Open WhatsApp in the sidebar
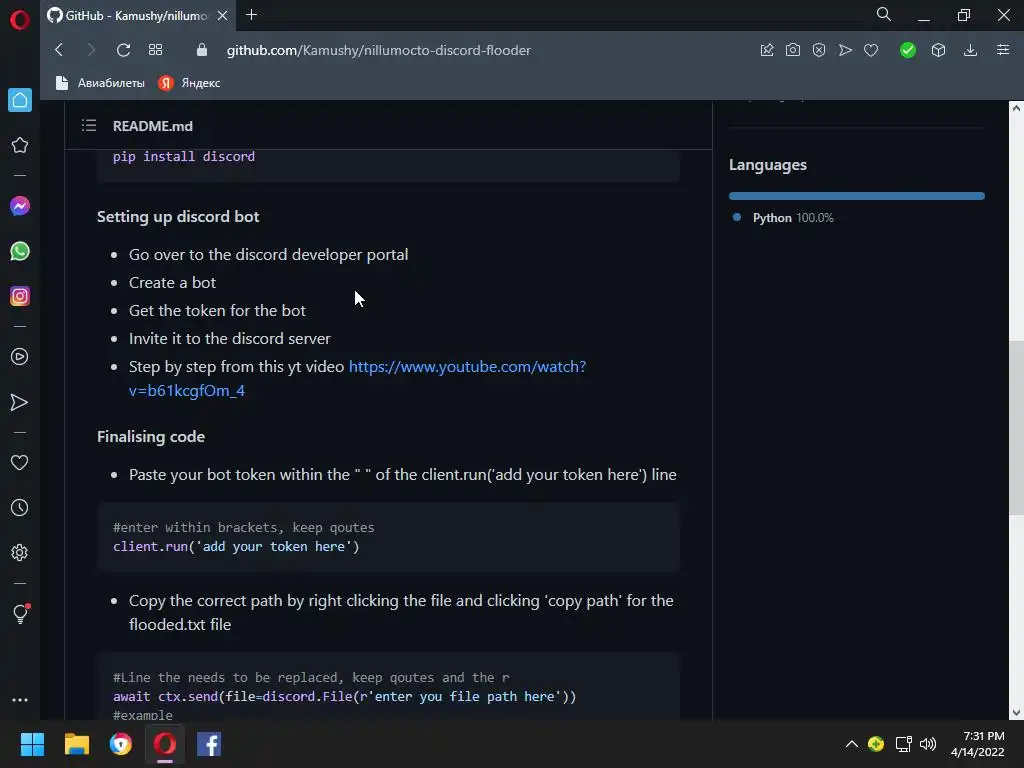Screen dimensions: 1024x768 tap(20, 251)
